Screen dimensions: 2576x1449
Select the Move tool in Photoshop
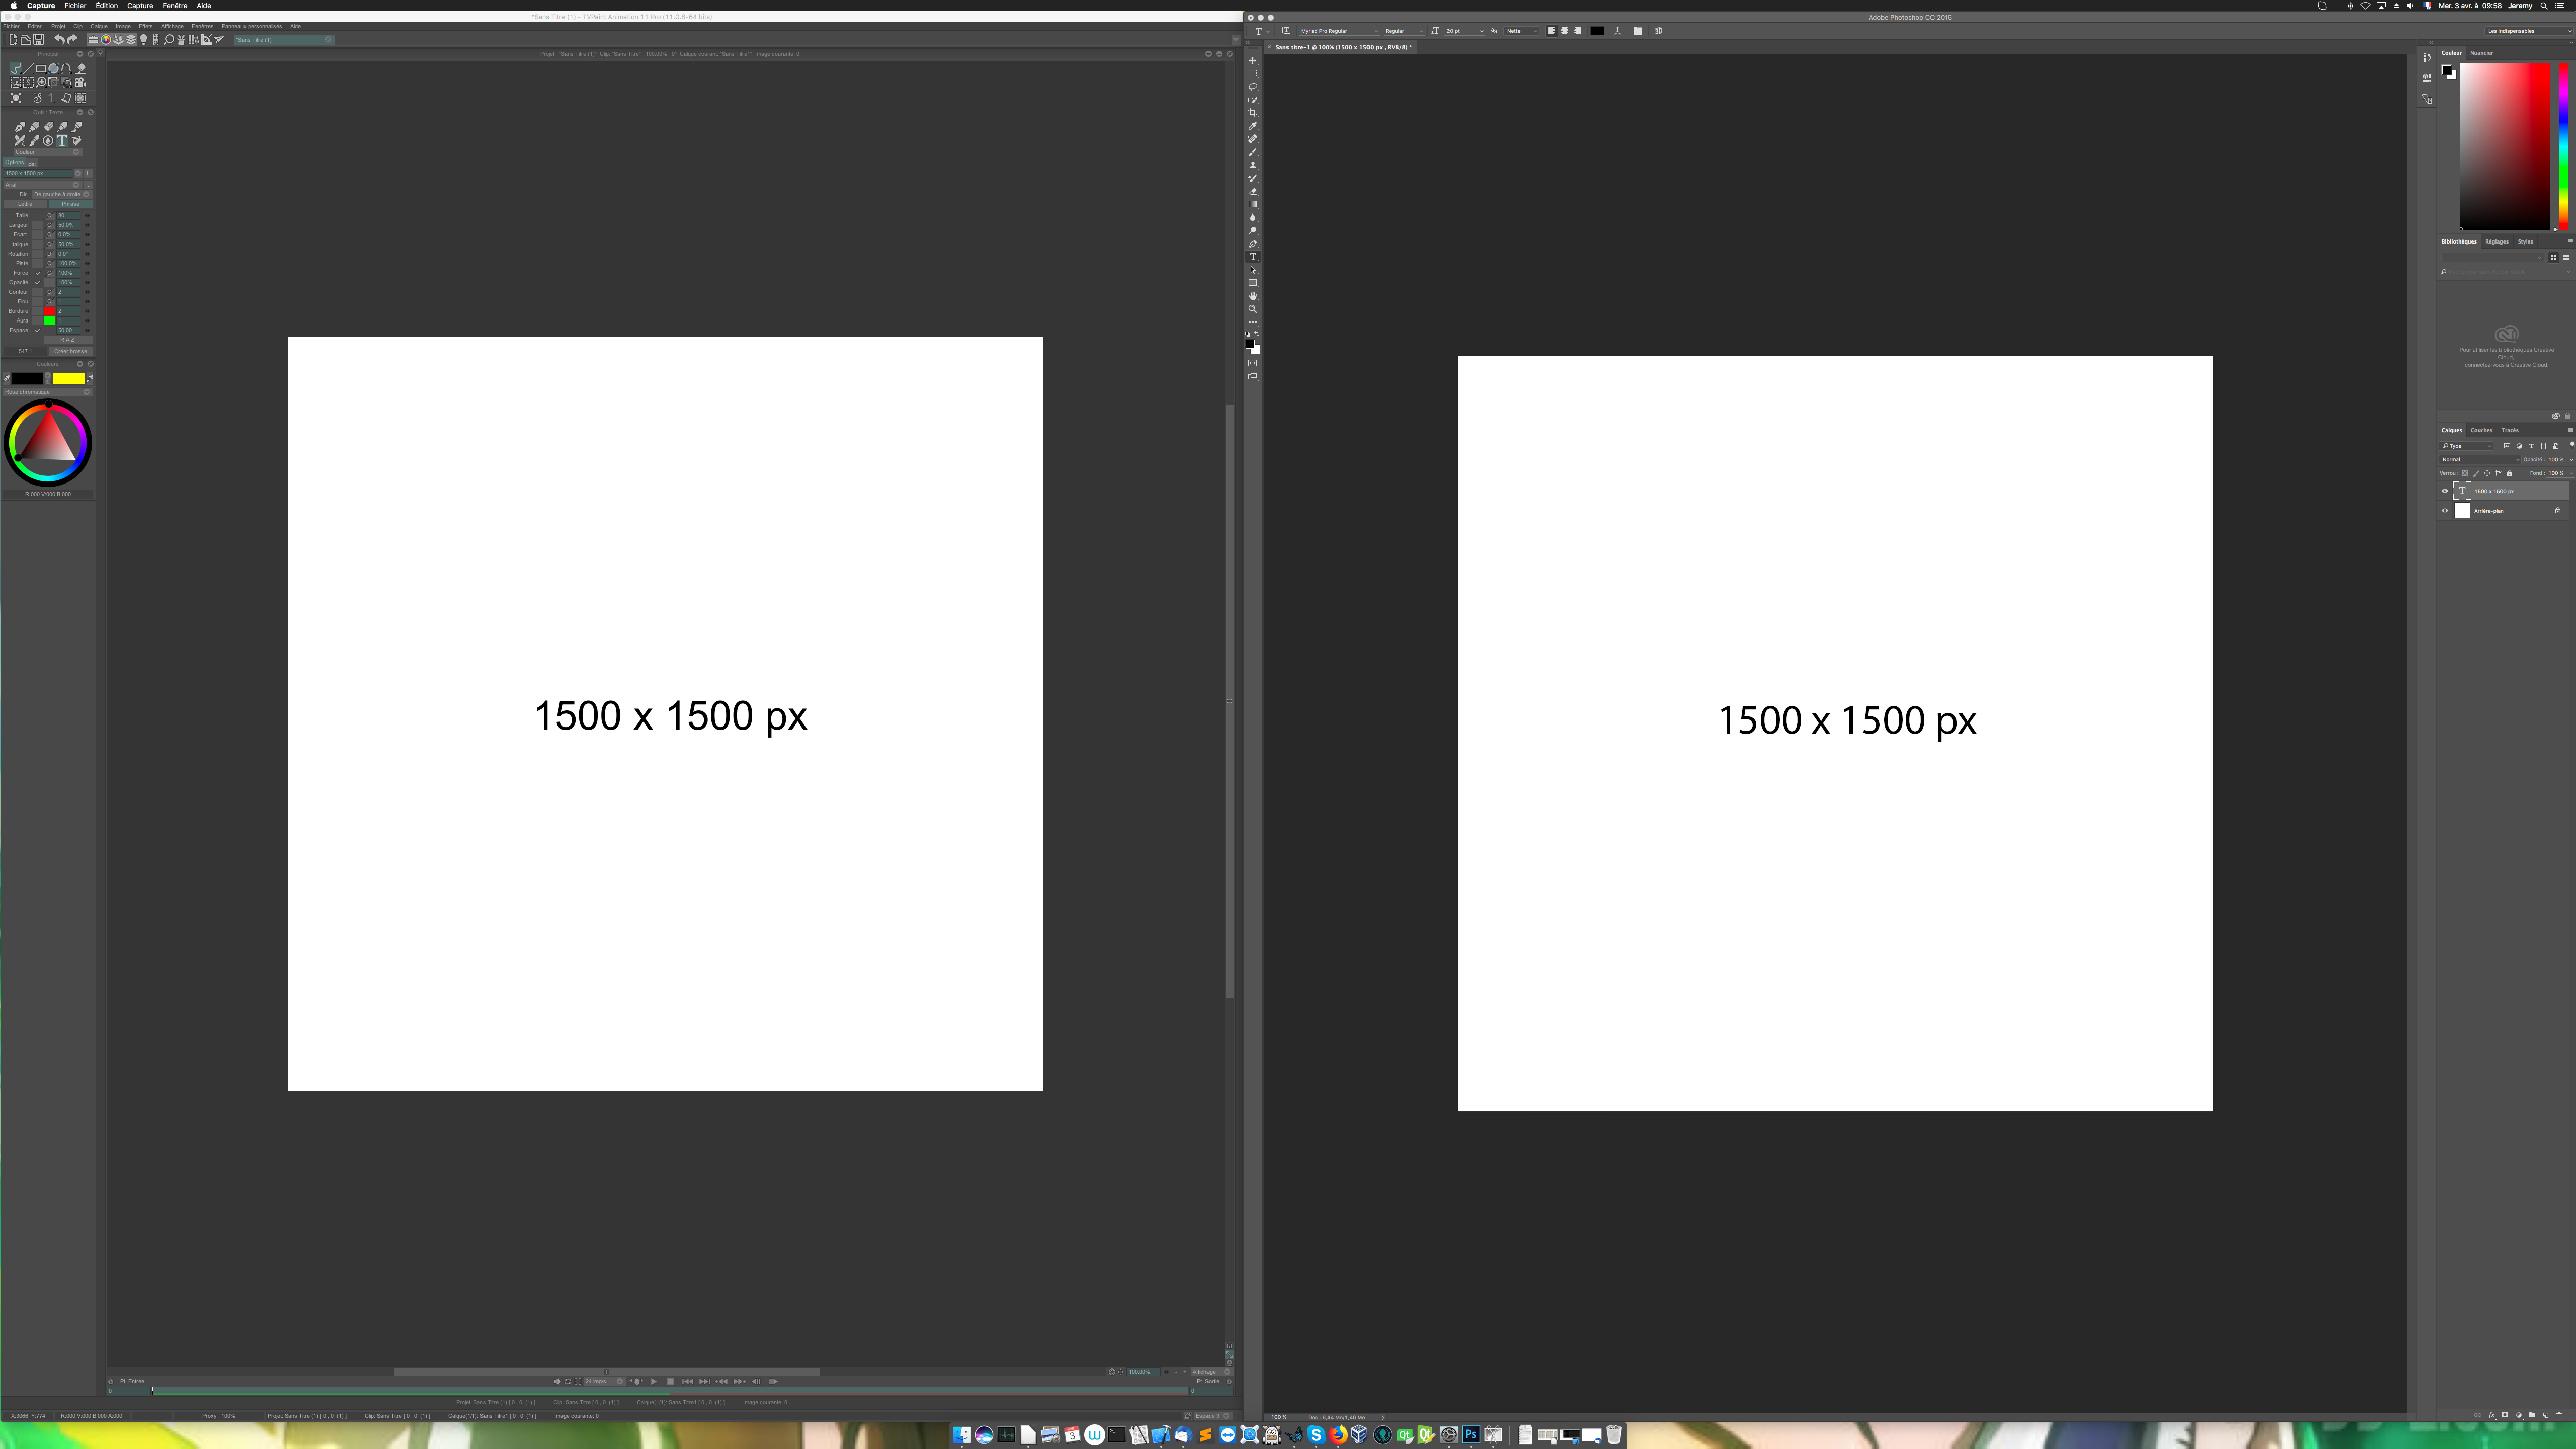[x=1252, y=61]
